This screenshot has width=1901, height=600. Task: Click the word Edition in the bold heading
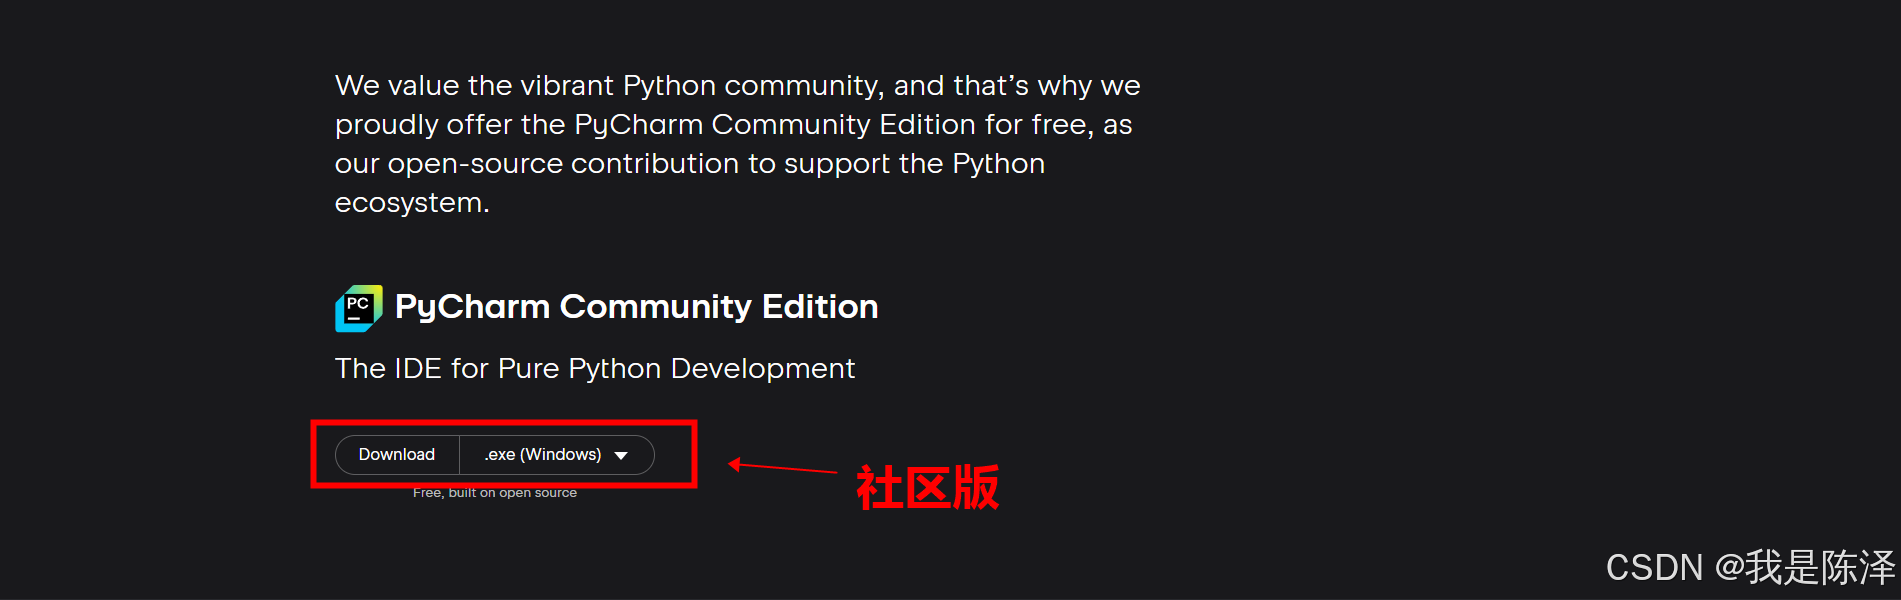click(x=820, y=306)
